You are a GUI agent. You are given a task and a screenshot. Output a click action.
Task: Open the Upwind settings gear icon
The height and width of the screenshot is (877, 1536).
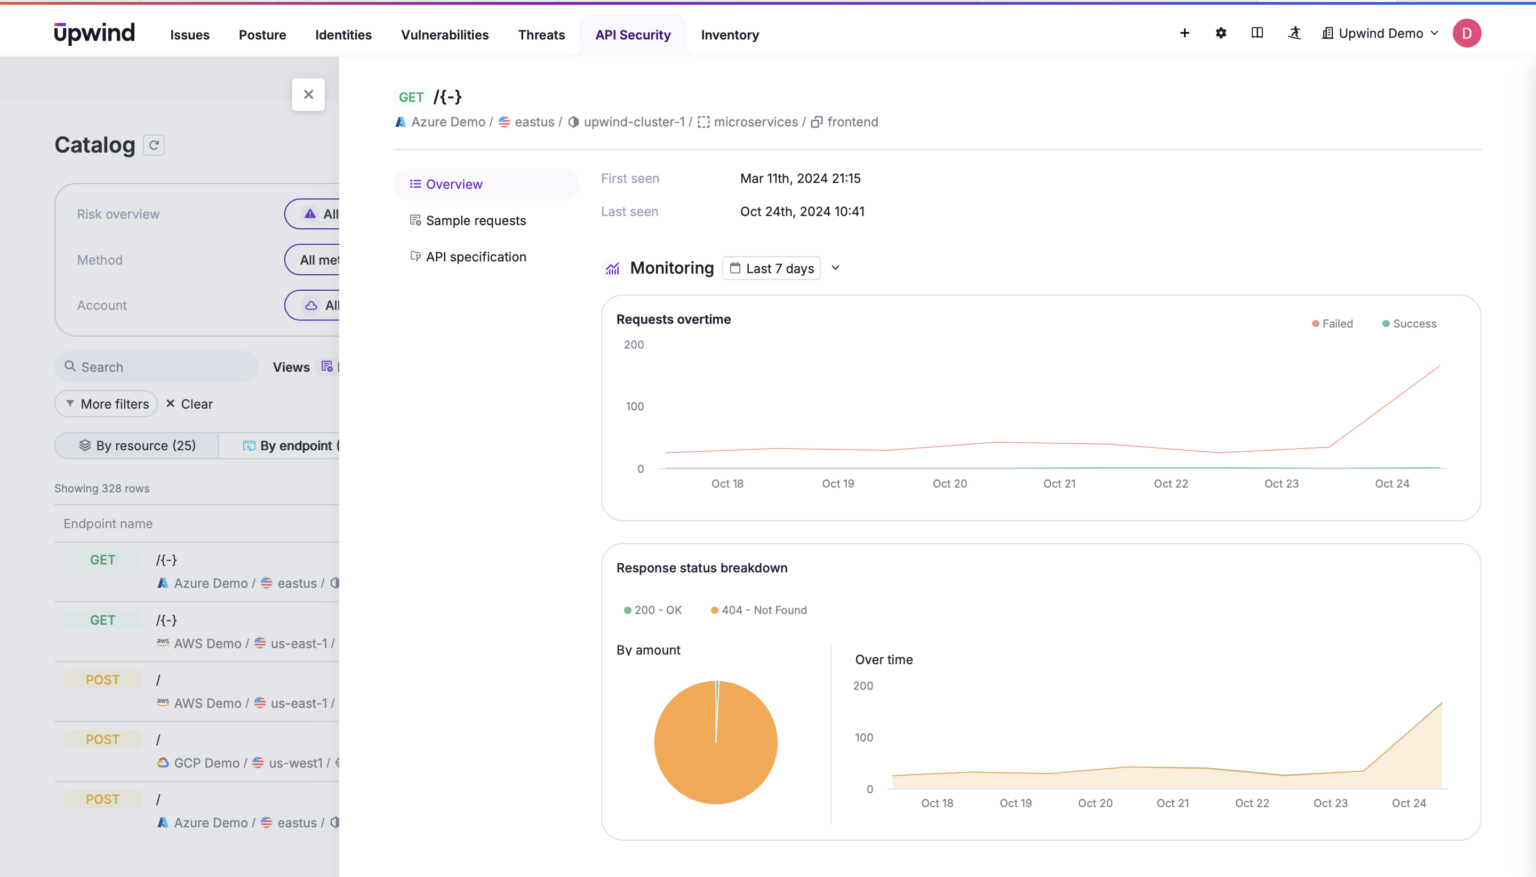pos(1220,33)
